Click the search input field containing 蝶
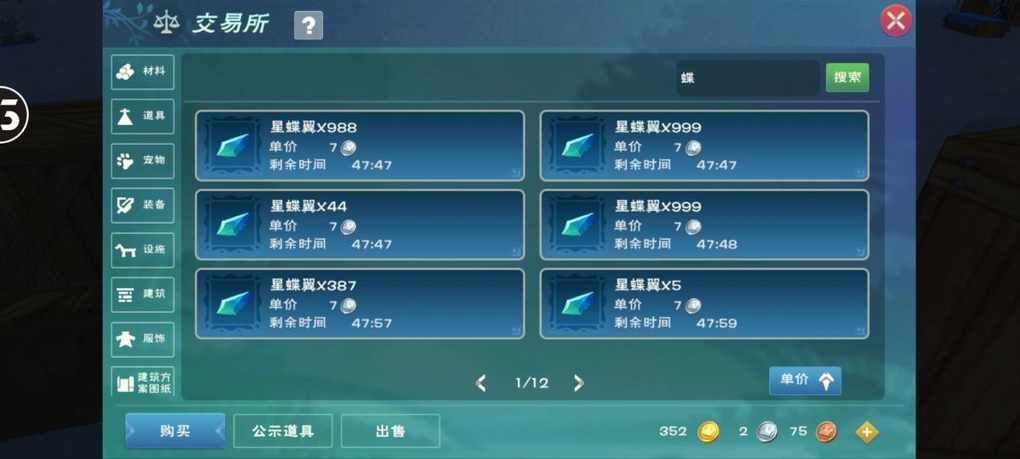Screen dimensions: 1020x459 coord(748,79)
